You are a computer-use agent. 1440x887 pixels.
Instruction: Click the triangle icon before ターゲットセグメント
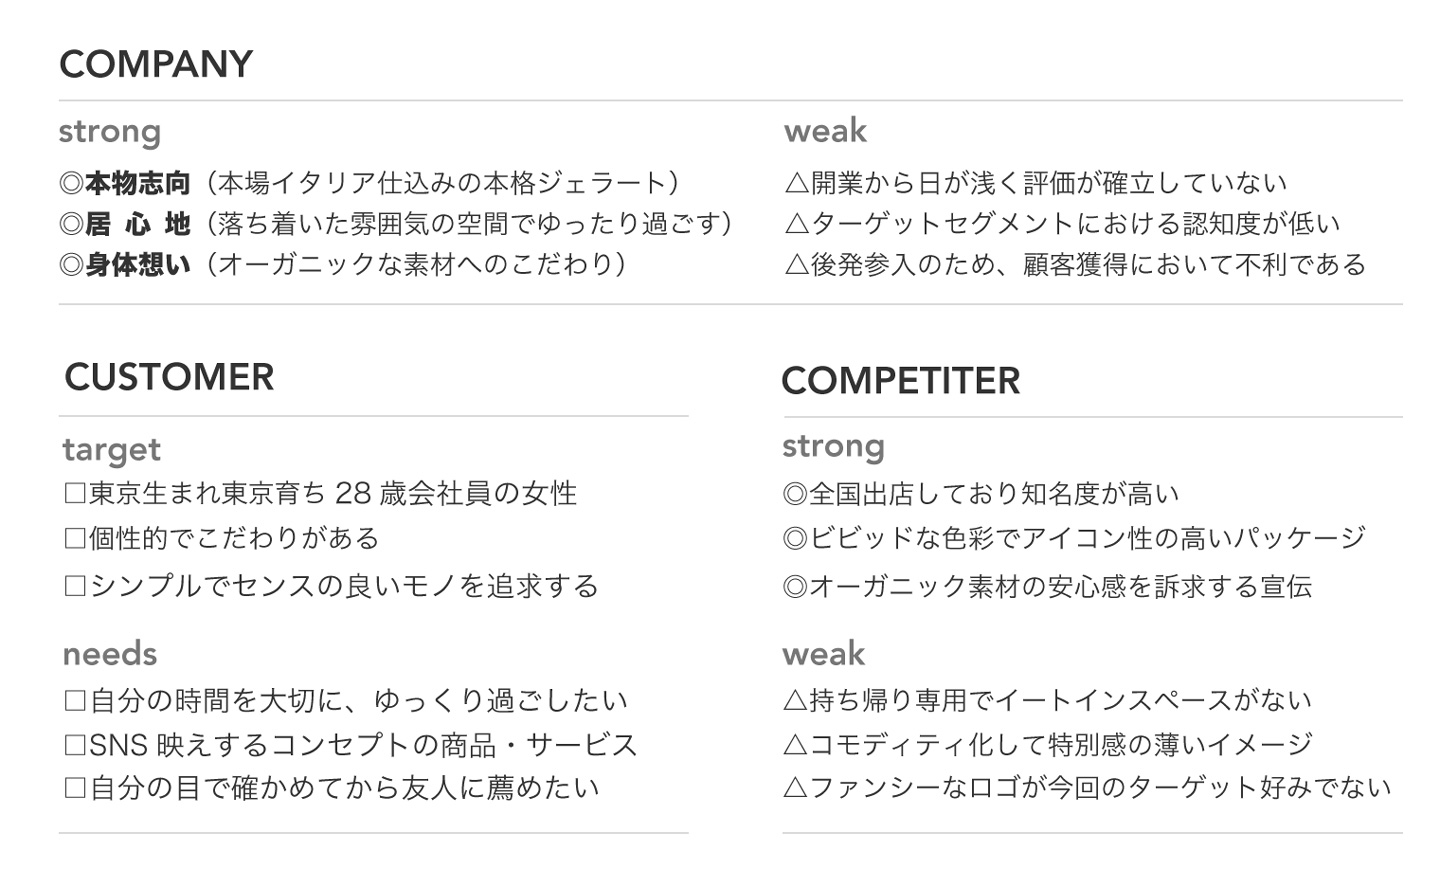(x=796, y=224)
